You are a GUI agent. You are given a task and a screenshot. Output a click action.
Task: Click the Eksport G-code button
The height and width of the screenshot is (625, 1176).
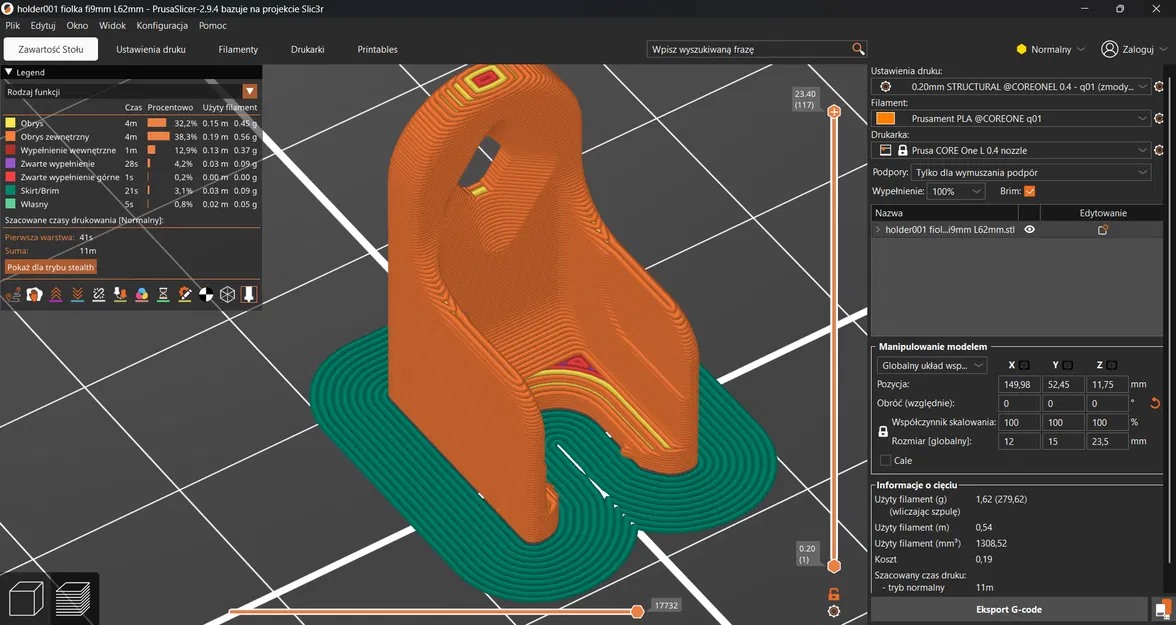point(1009,609)
